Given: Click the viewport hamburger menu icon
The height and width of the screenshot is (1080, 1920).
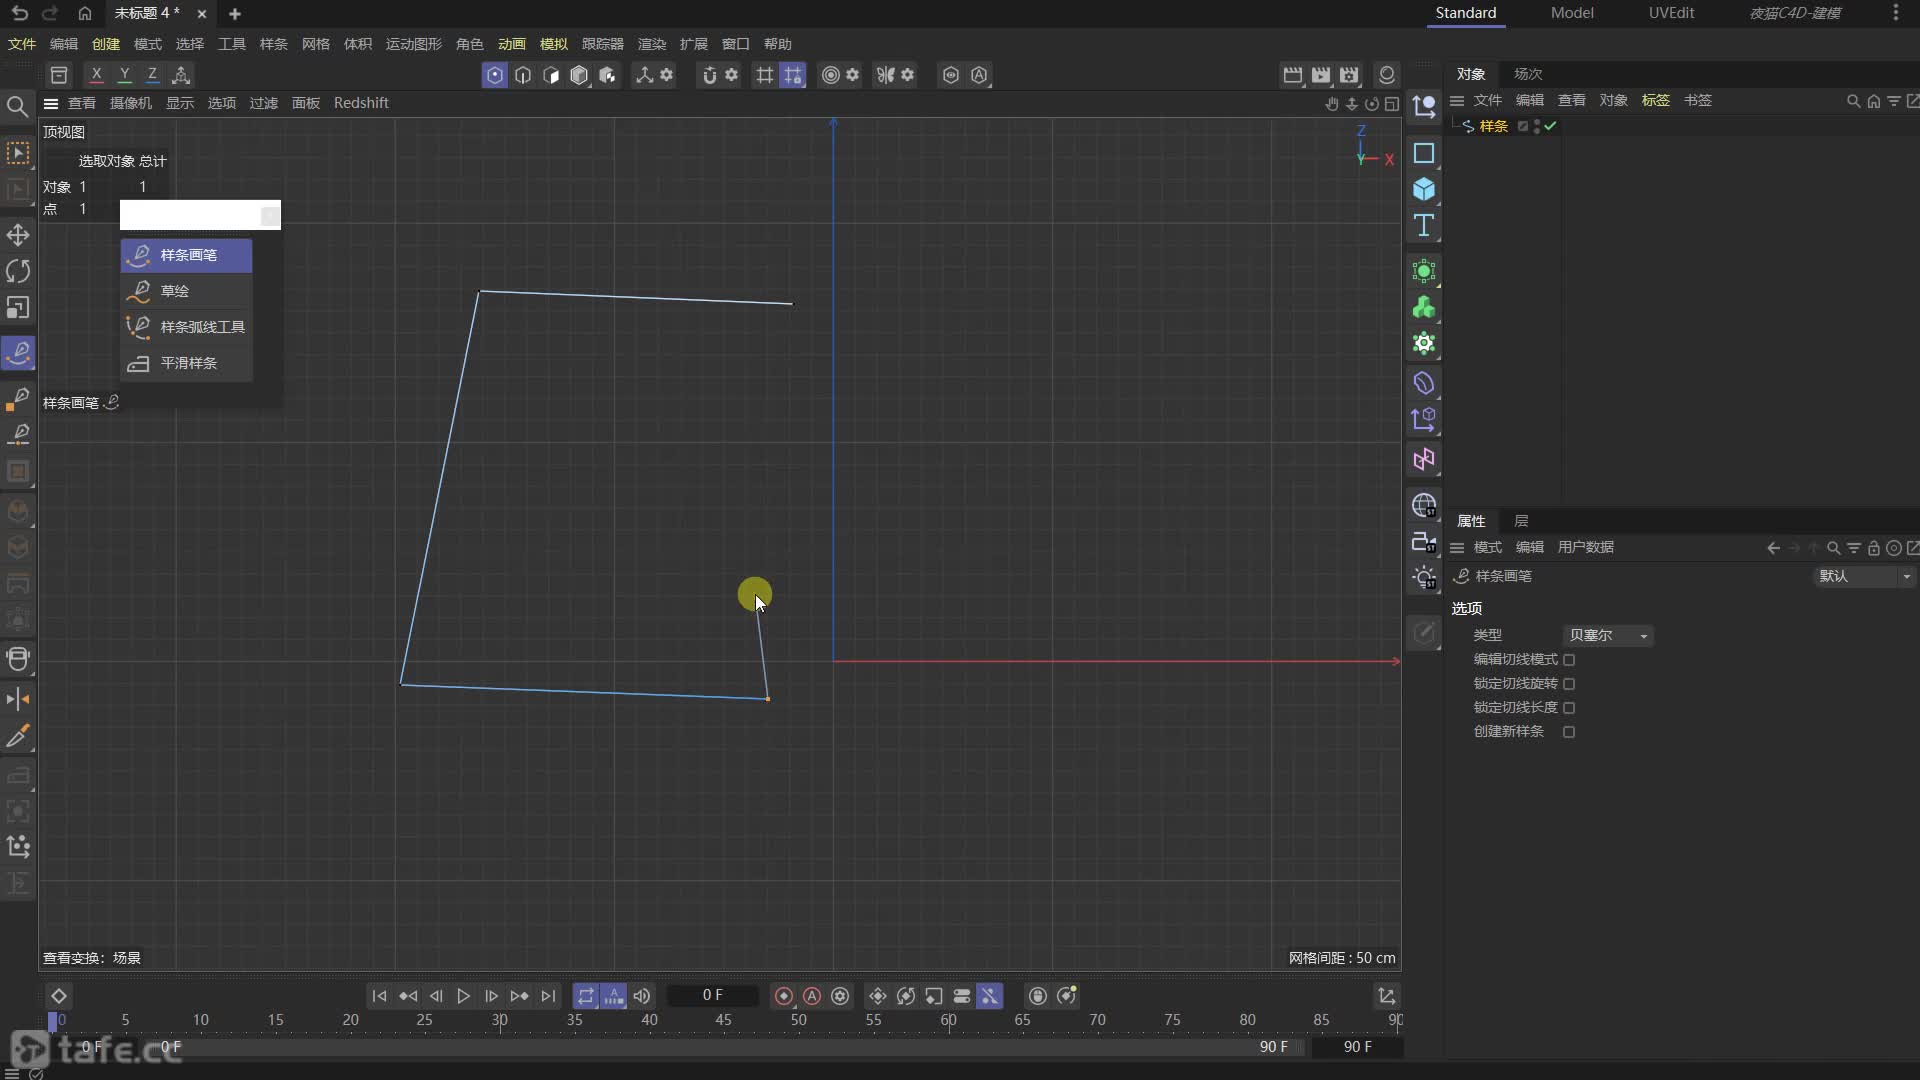Looking at the screenshot, I should click(x=51, y=103).
